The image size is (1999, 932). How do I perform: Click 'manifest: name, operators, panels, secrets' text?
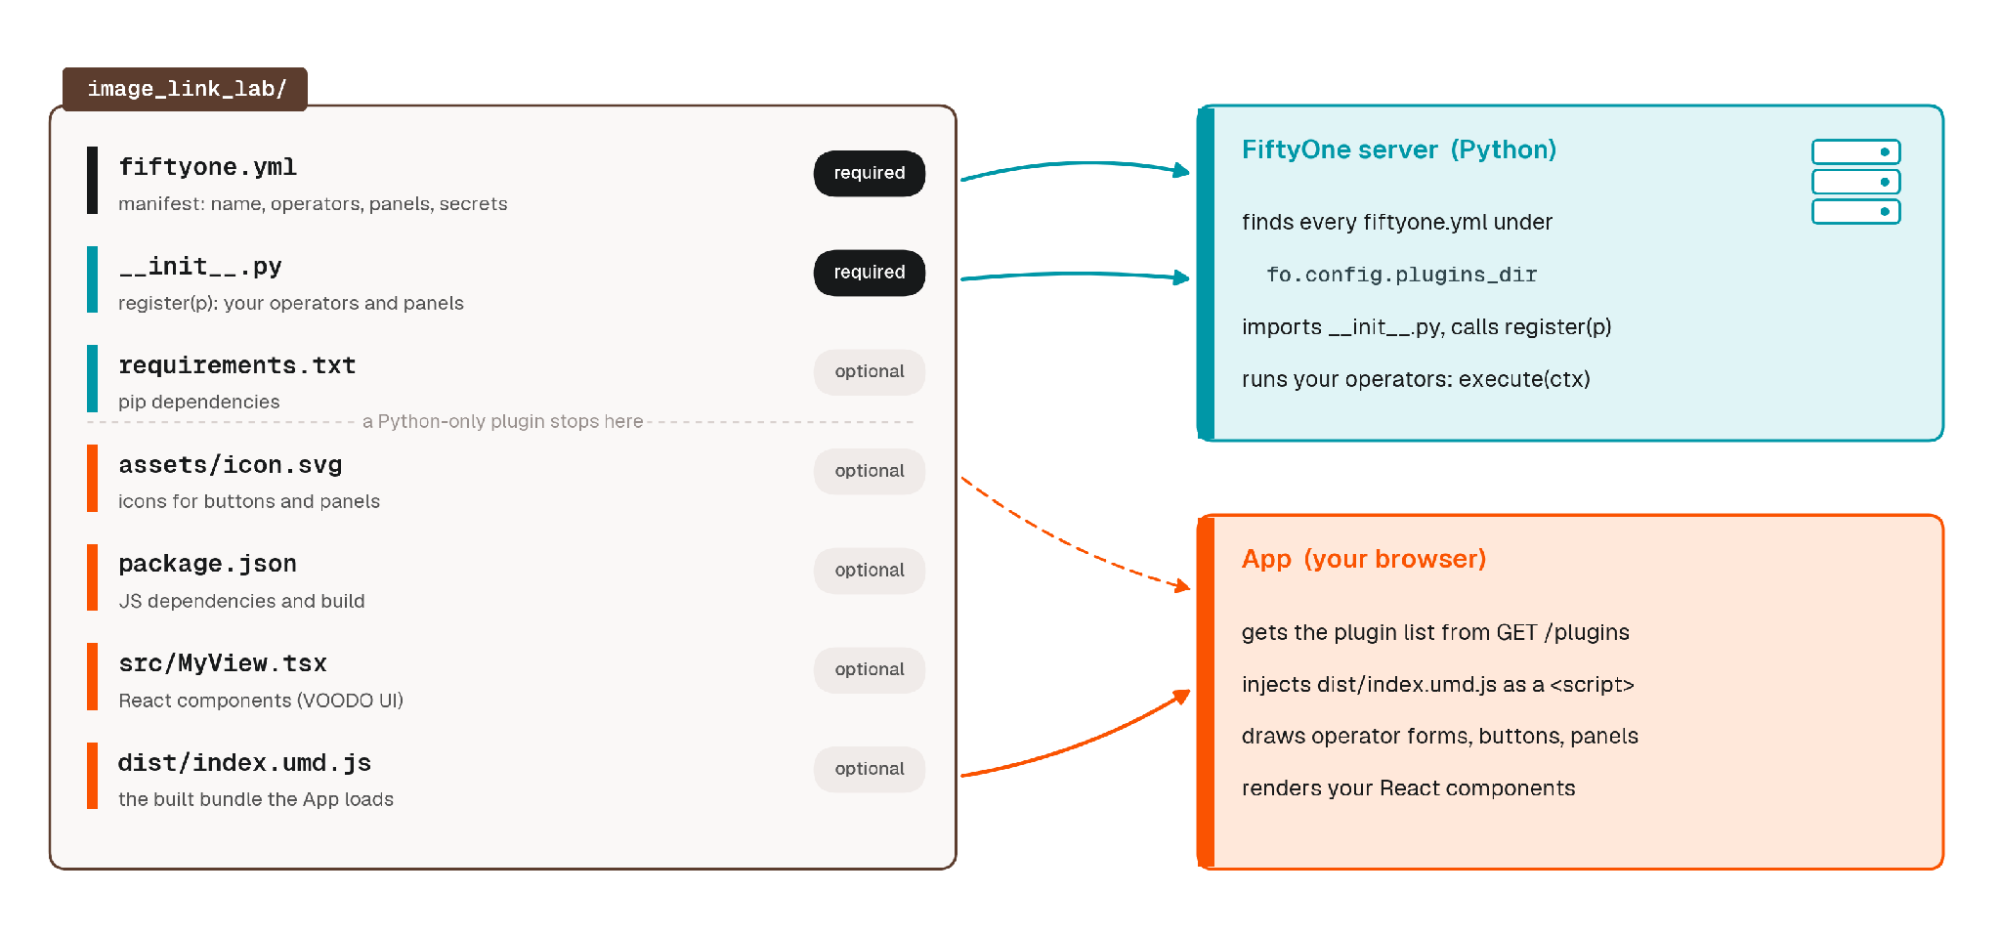[x=312, y=204]
